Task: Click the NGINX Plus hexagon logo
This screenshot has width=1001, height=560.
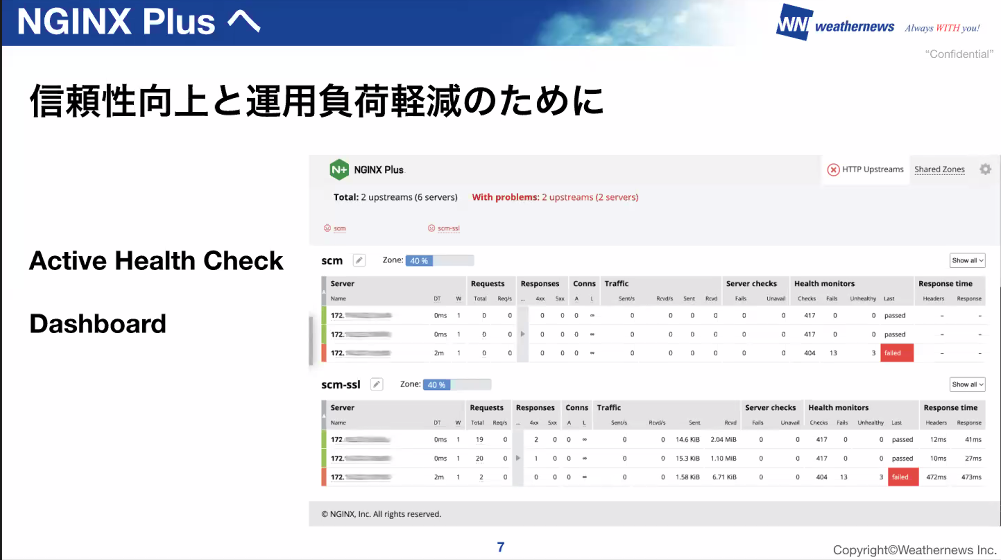Action: [x=339, y=170]
